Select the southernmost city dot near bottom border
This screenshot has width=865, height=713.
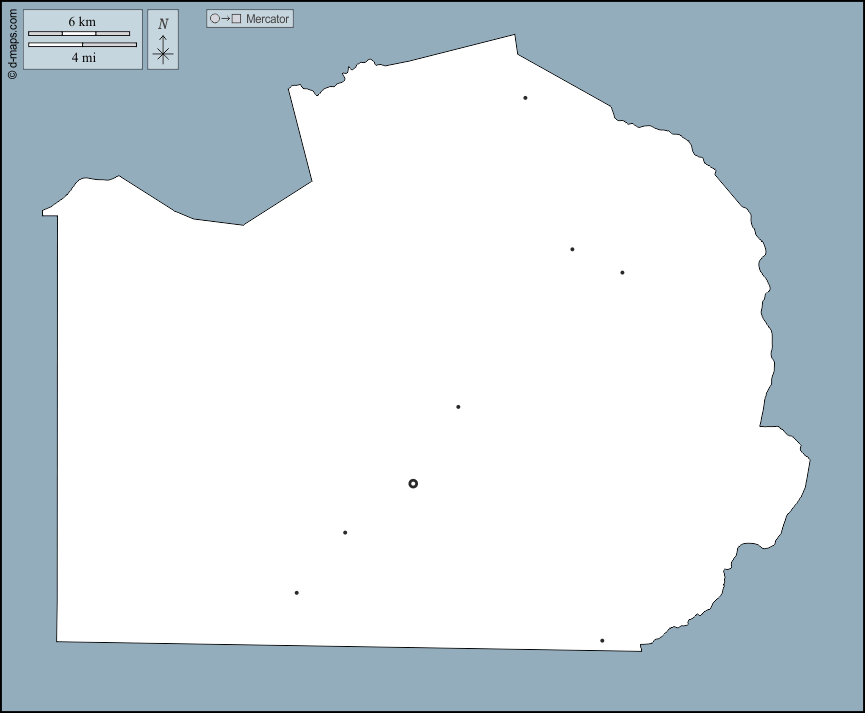[602, 641]
